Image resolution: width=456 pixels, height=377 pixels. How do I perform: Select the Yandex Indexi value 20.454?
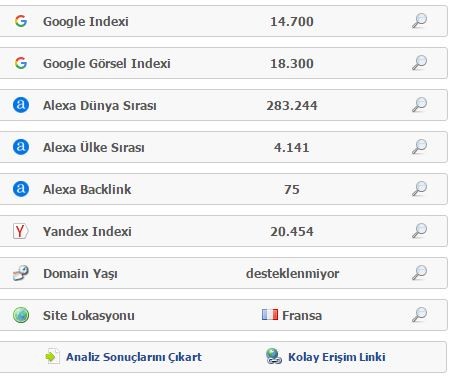point(292,232)
